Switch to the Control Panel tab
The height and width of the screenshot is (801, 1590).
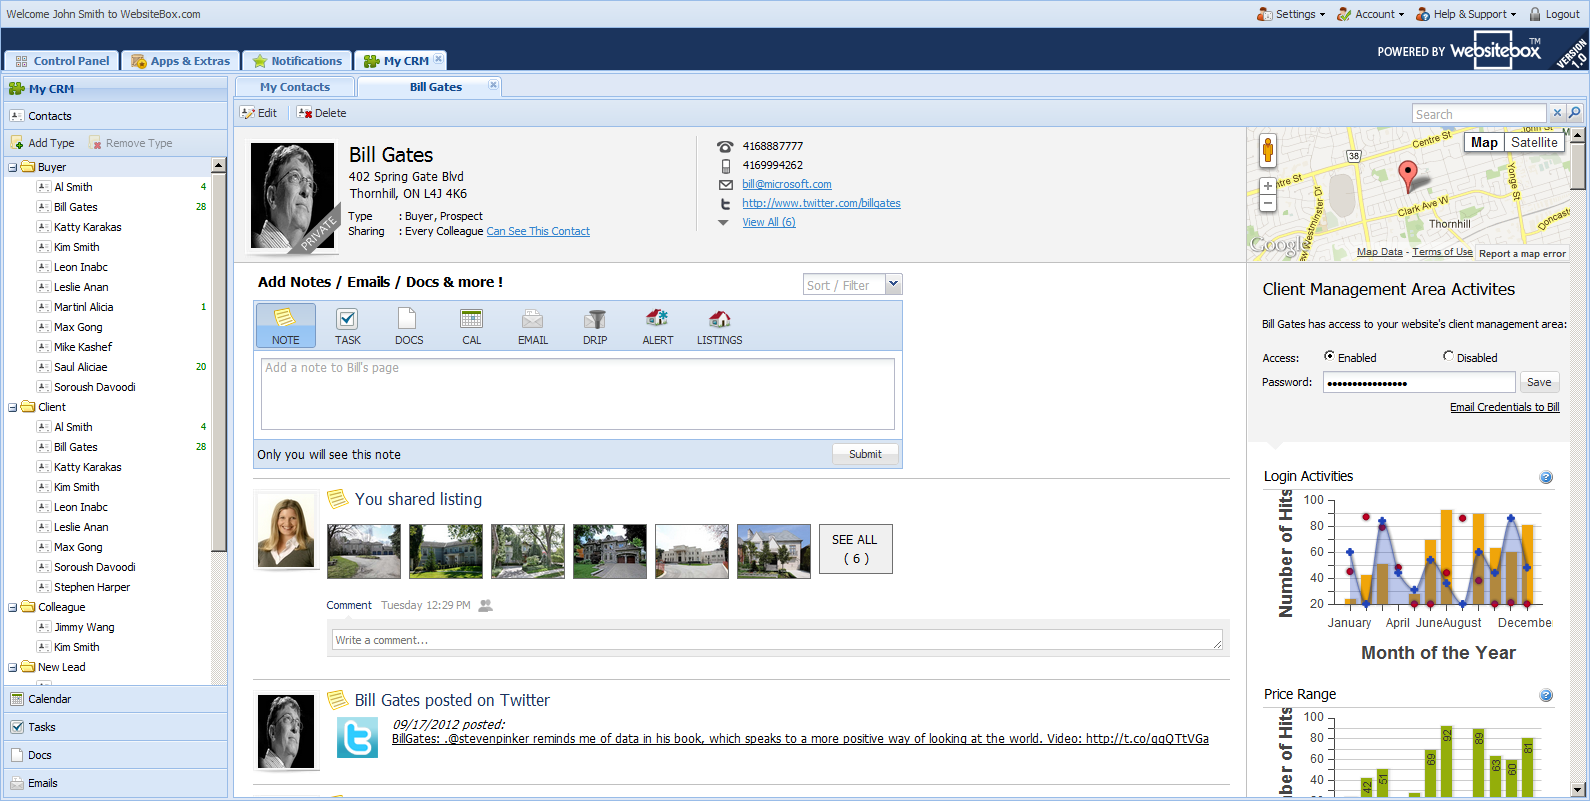61,61
